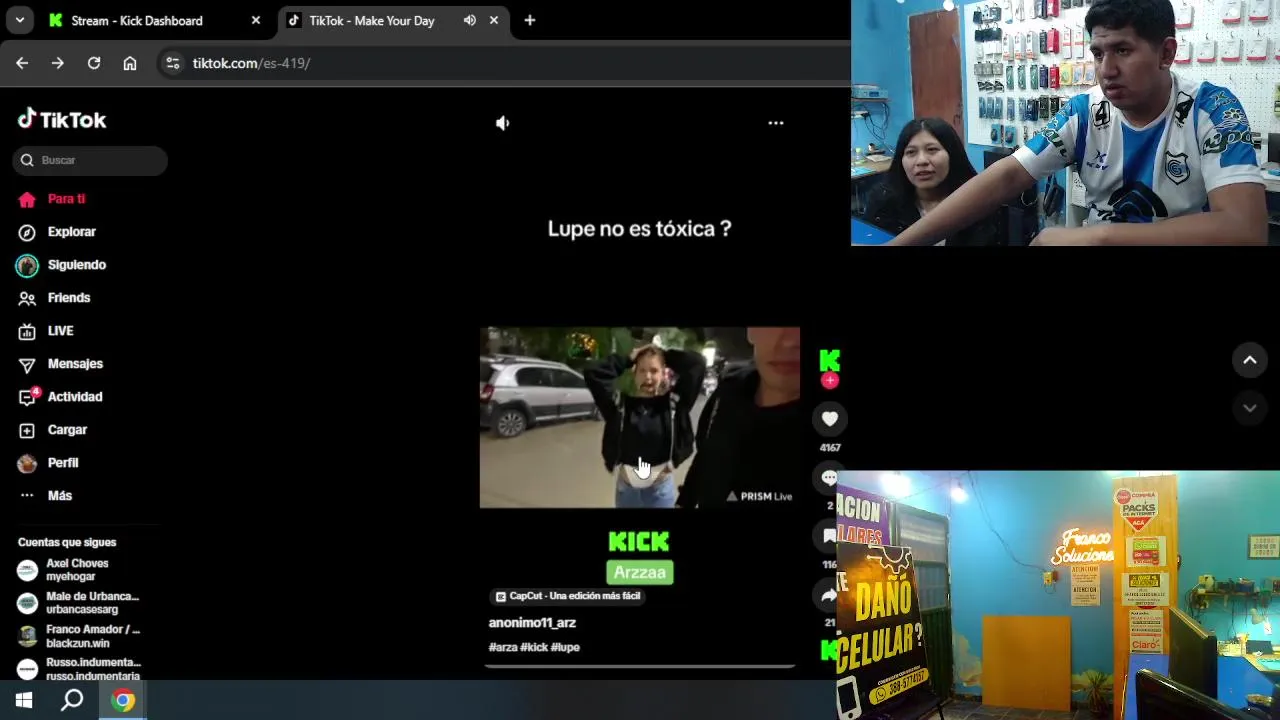The height and width of the screenshot is (720, 1280).
Task: Open the creator's Kick avatar
Action: pos(829,360)
